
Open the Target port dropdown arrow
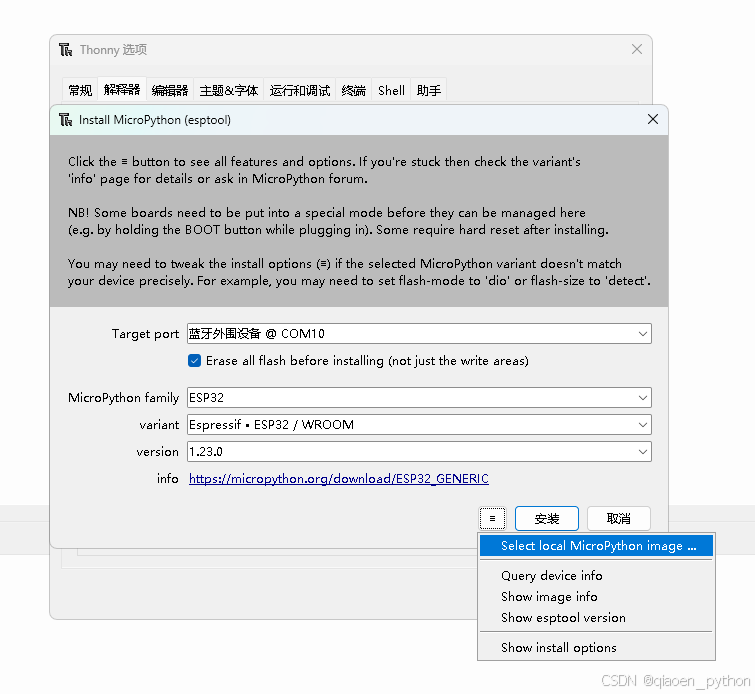tap(642, 334)
